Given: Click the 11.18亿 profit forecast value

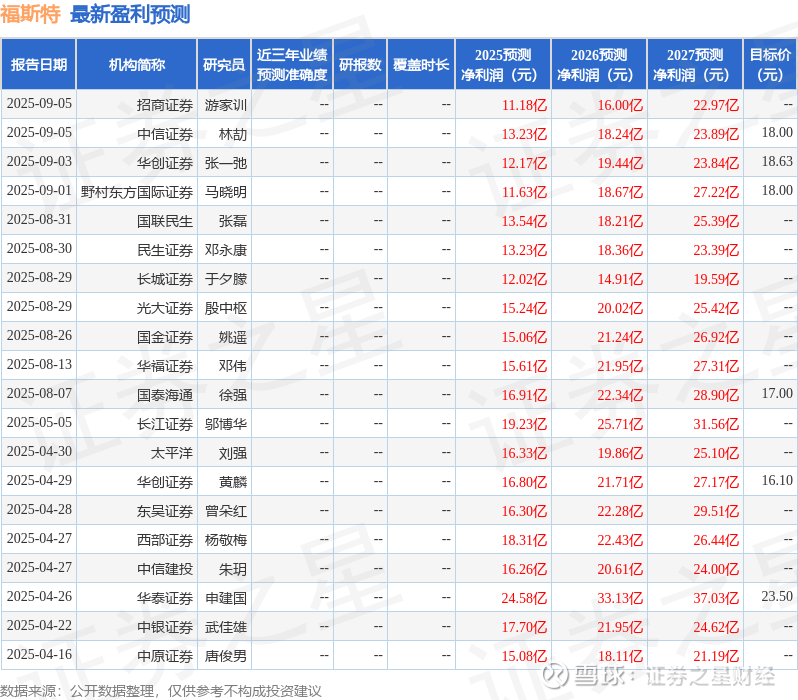Looking at the screenshot, I should tap(524, 105).
